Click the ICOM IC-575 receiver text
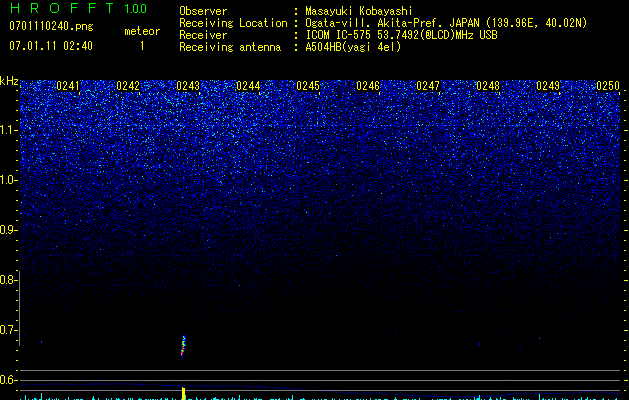This screenshot has height=400, width=629. (401, 35)
